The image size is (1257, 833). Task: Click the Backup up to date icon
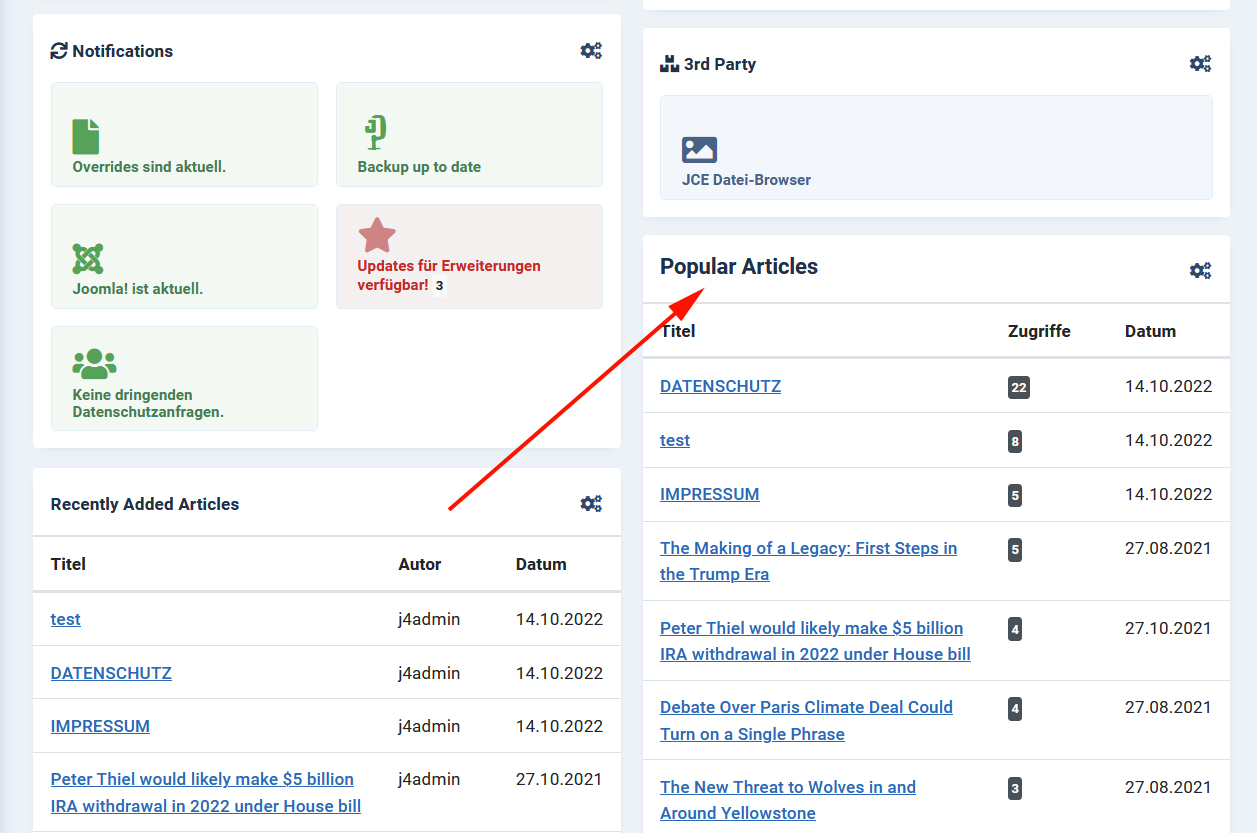coord(375,133)
